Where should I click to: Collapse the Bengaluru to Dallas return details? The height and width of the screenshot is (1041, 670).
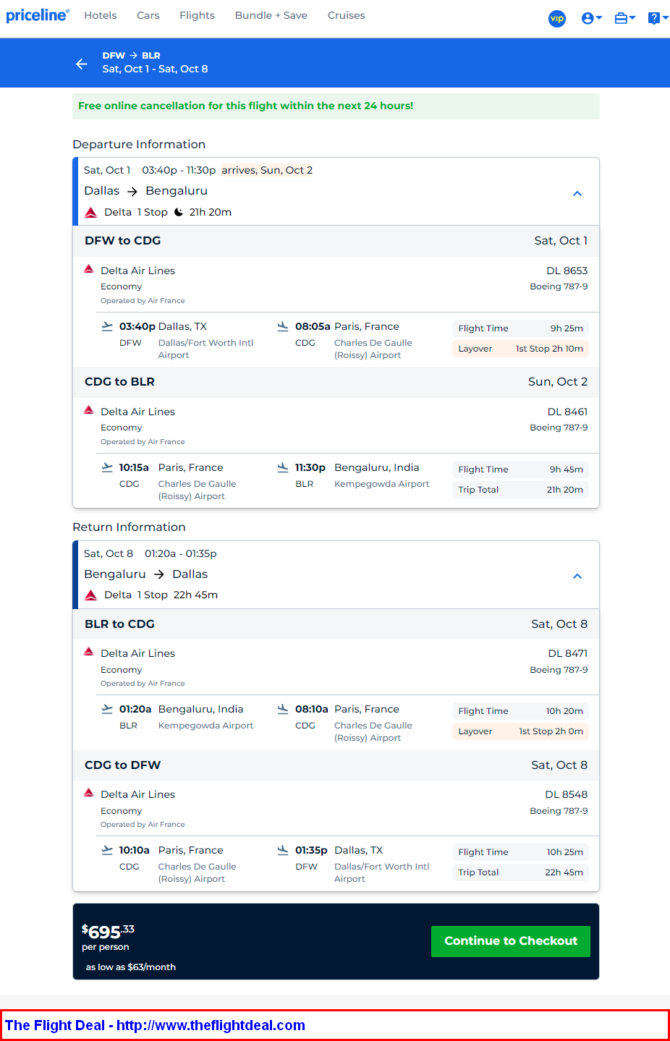click(x=577, y=576)
